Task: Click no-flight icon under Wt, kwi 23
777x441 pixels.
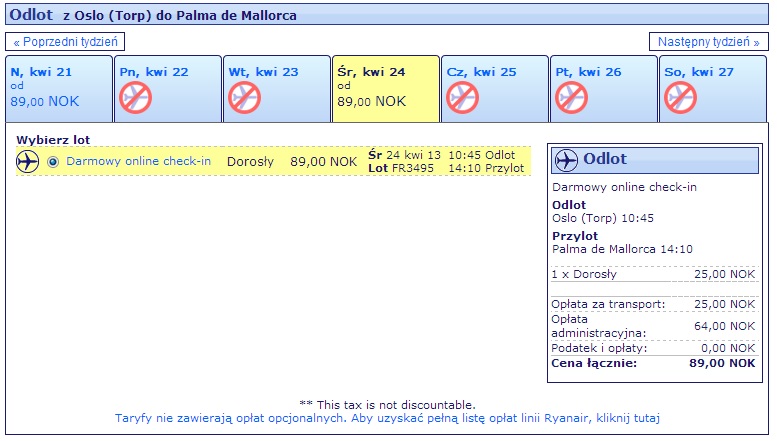Action: (x=244, y=98)
